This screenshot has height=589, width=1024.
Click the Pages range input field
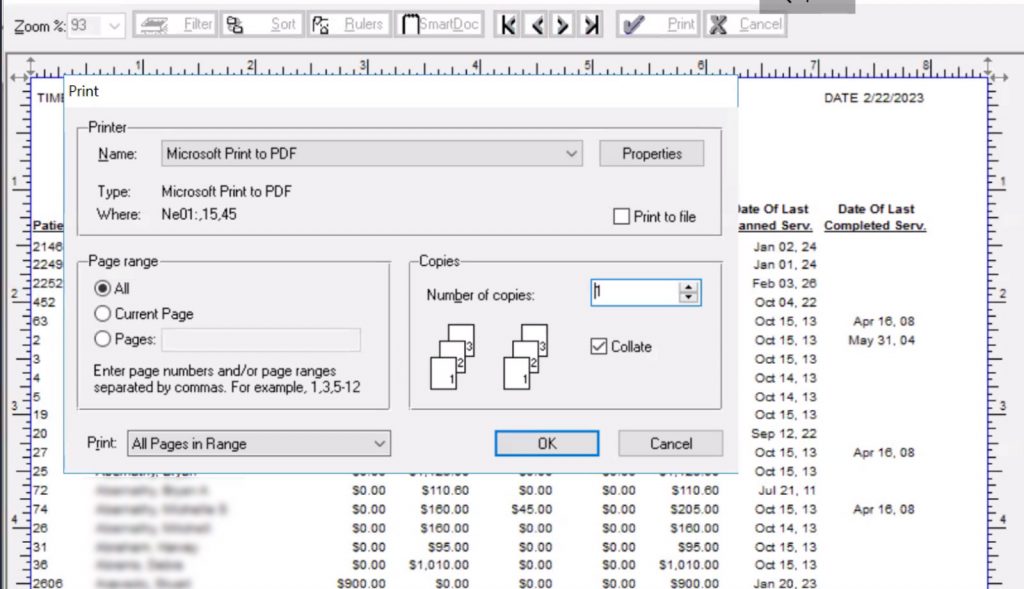[x=261, y=340]
